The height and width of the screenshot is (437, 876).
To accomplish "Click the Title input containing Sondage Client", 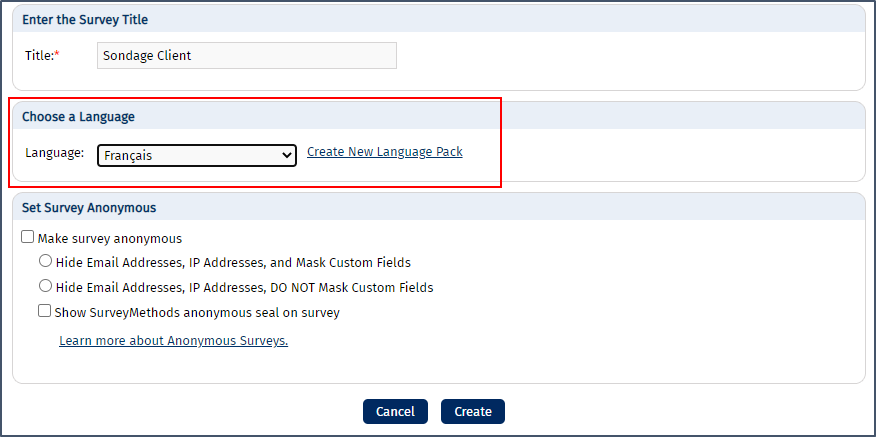I will click(x=246, y=56).
